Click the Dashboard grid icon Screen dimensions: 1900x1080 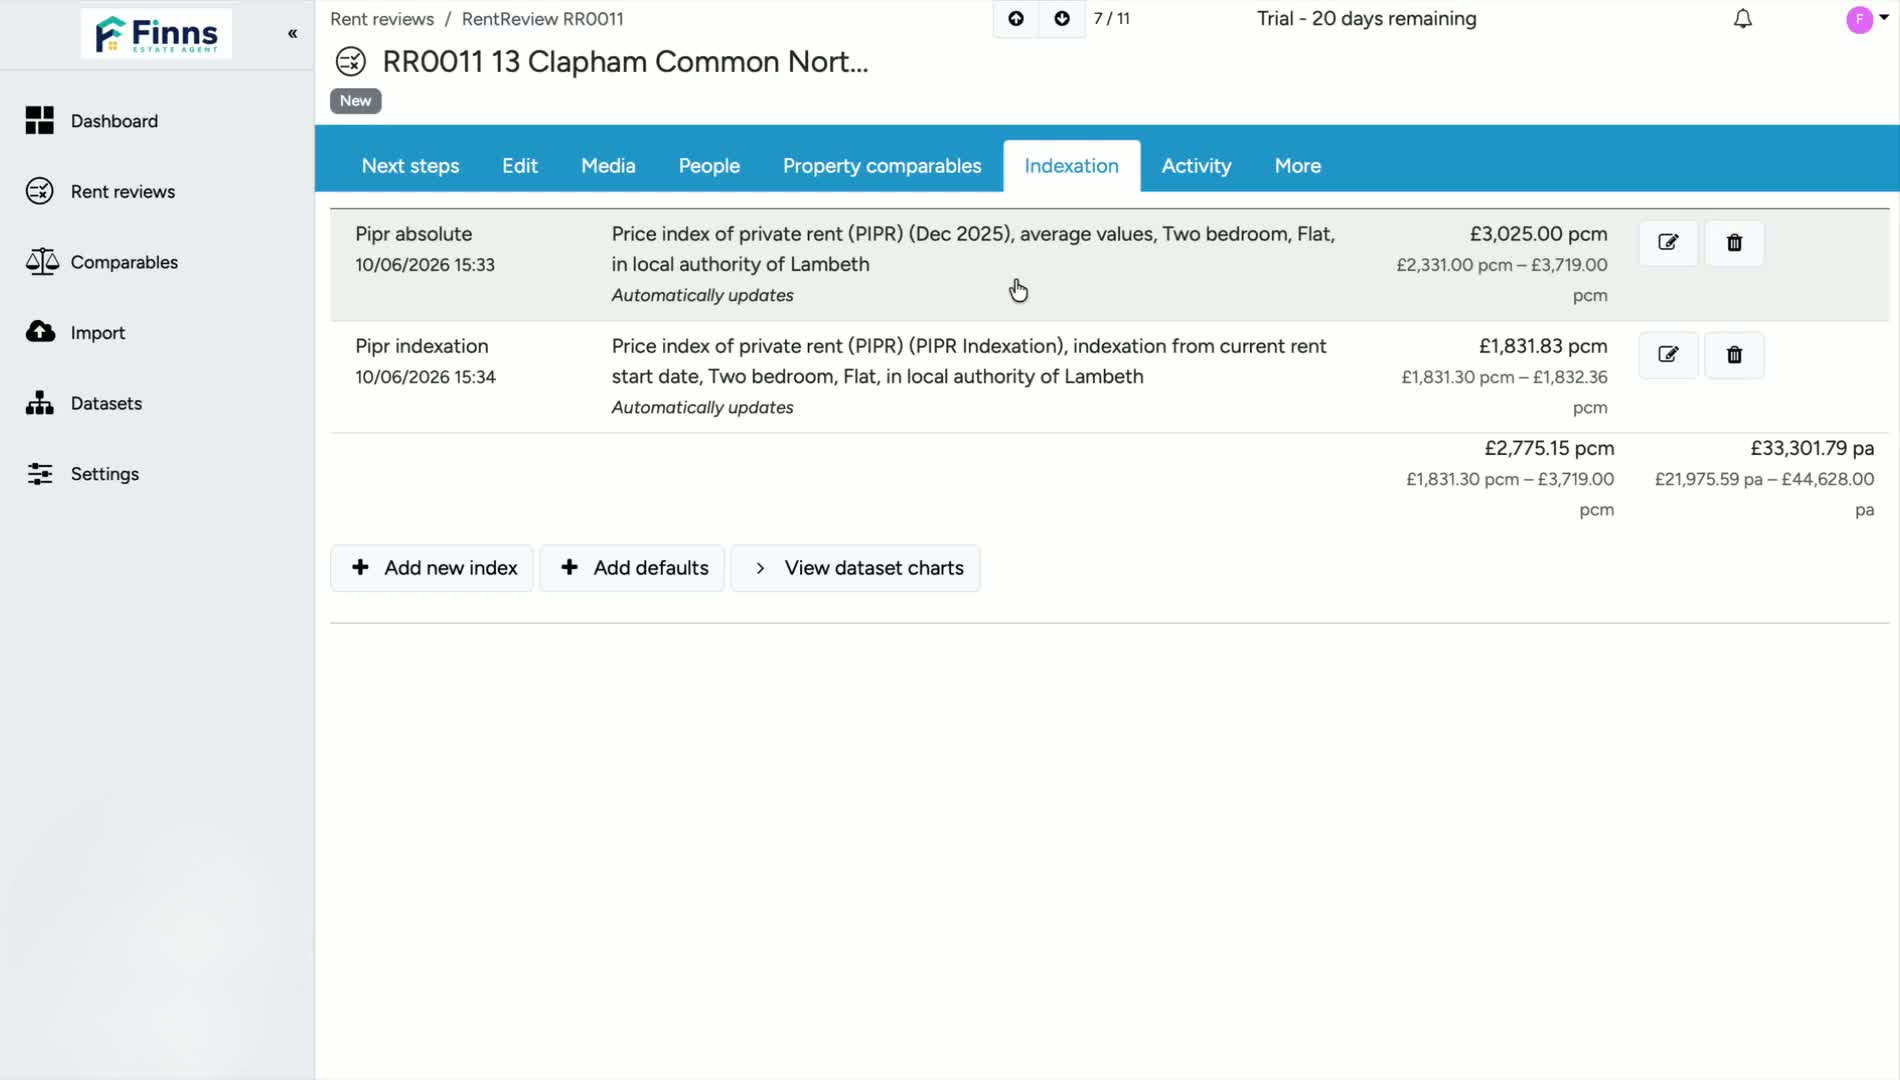tap(40, 121)
